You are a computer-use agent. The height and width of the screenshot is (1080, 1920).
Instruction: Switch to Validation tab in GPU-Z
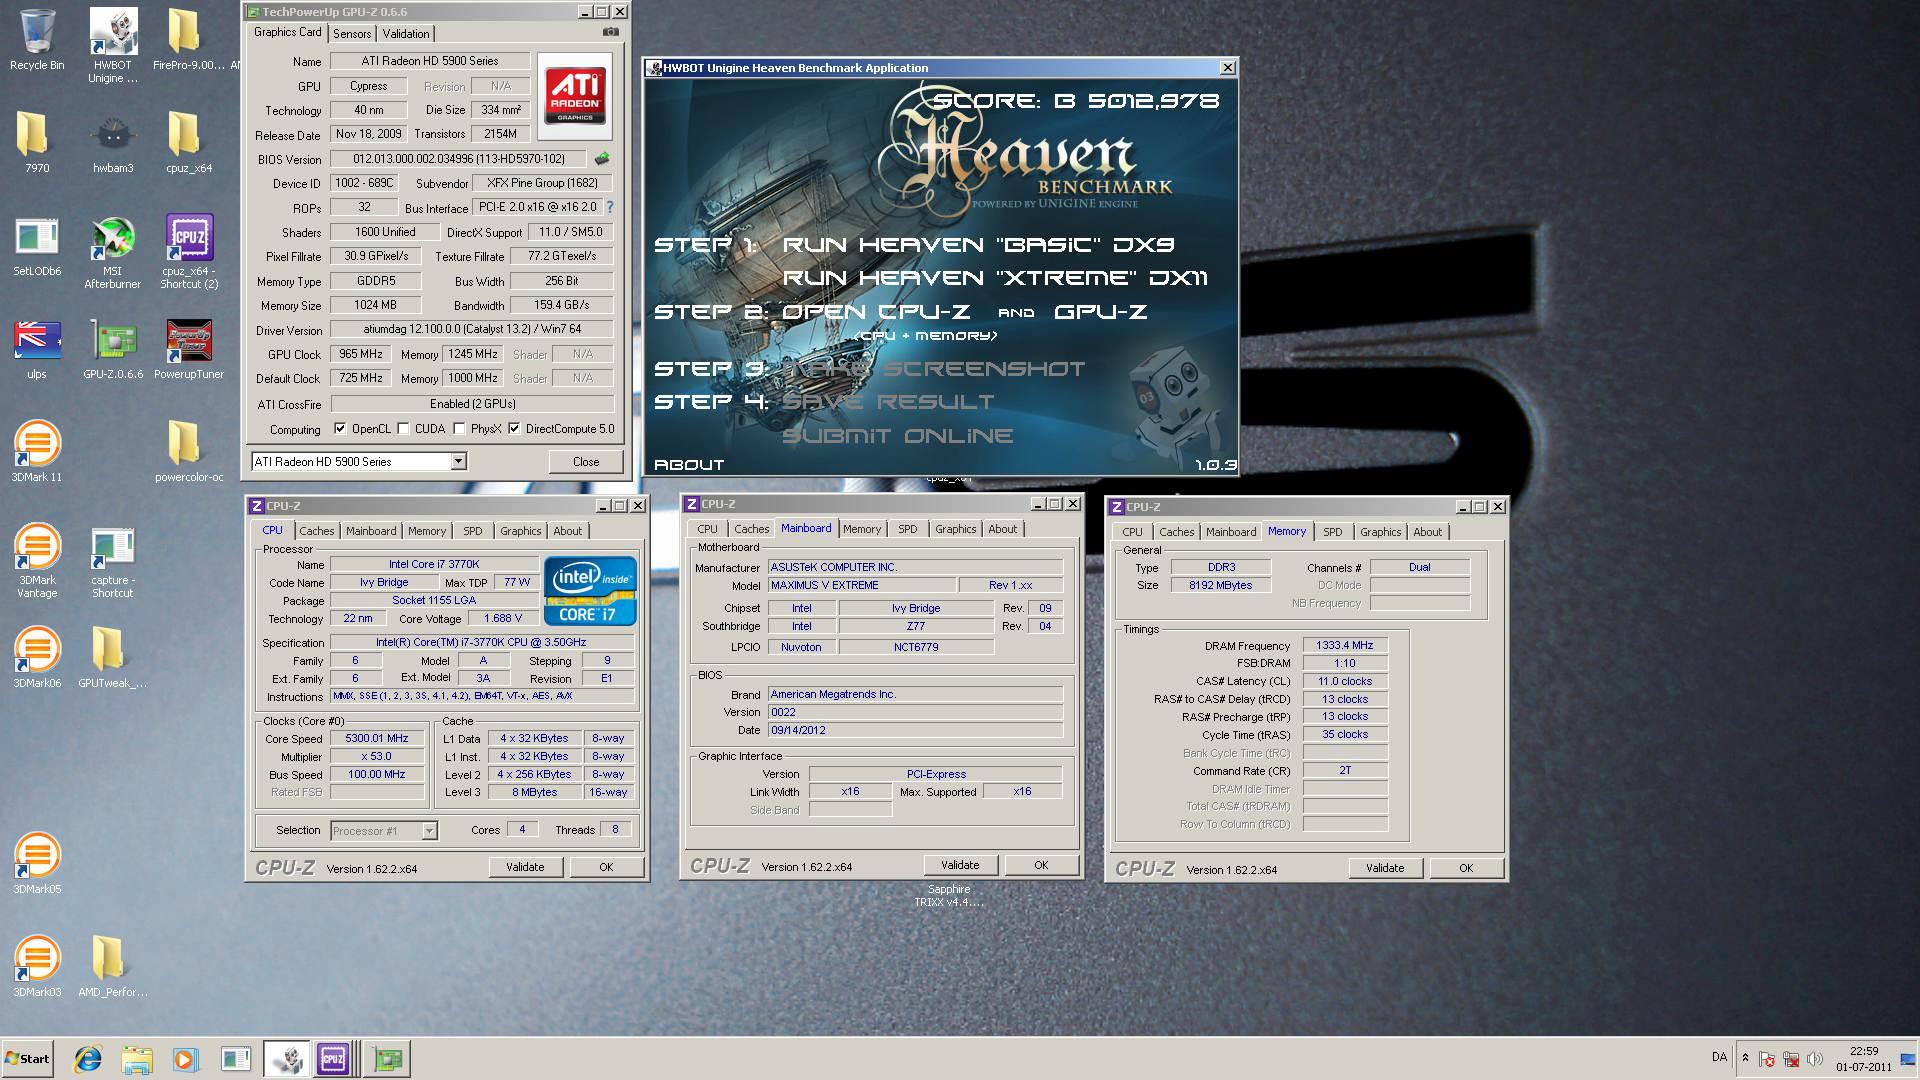pos(406,34)
